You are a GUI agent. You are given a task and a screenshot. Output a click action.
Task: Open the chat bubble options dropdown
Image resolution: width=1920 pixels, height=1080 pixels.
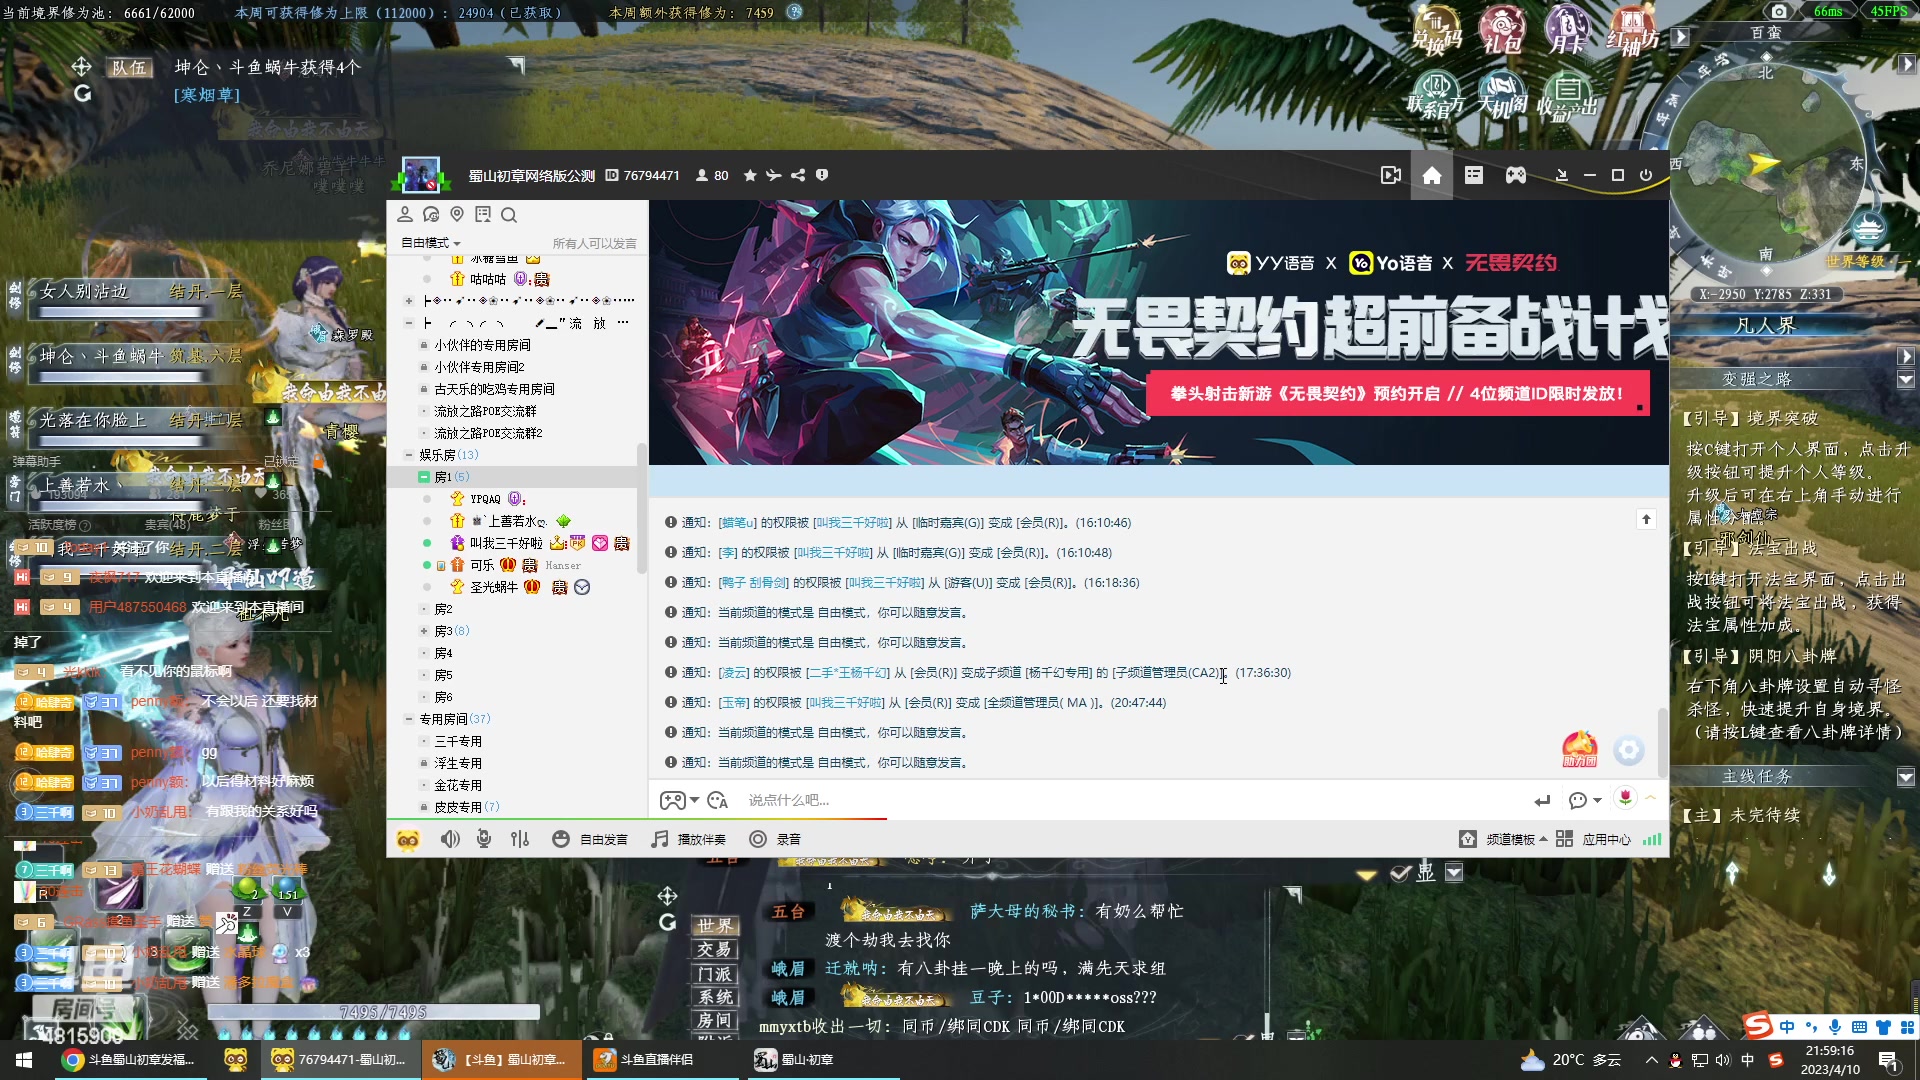click(x=1596, y=800)
